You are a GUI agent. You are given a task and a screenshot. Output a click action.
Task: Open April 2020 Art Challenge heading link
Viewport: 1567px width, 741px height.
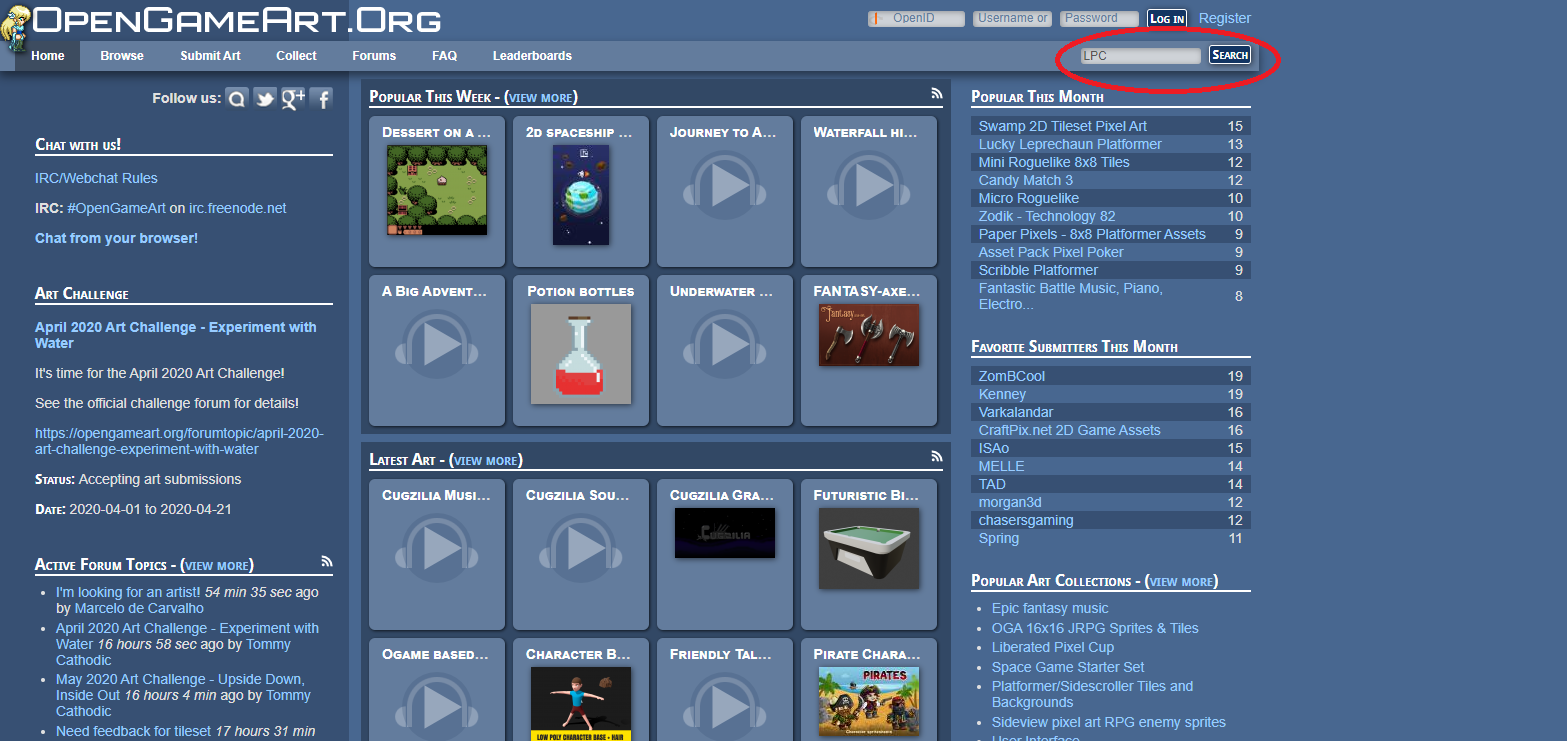click(x=176, y=335)
